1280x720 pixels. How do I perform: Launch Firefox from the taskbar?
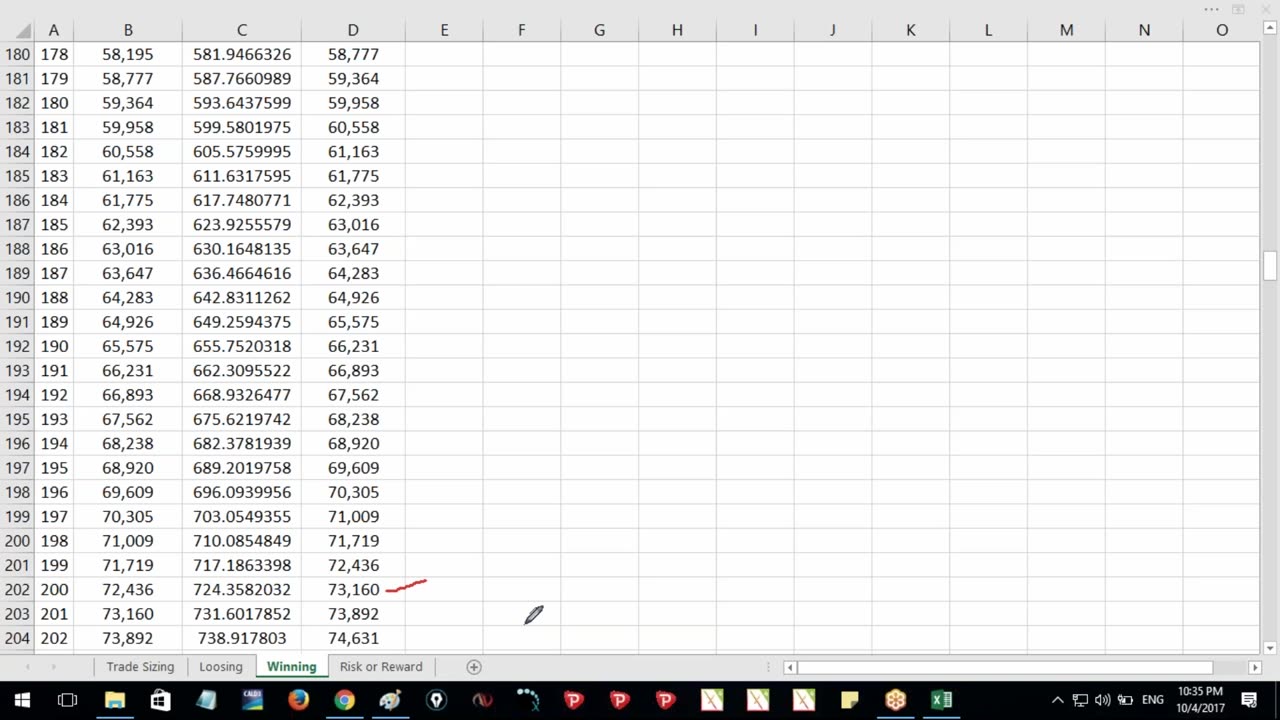point(298,700)
